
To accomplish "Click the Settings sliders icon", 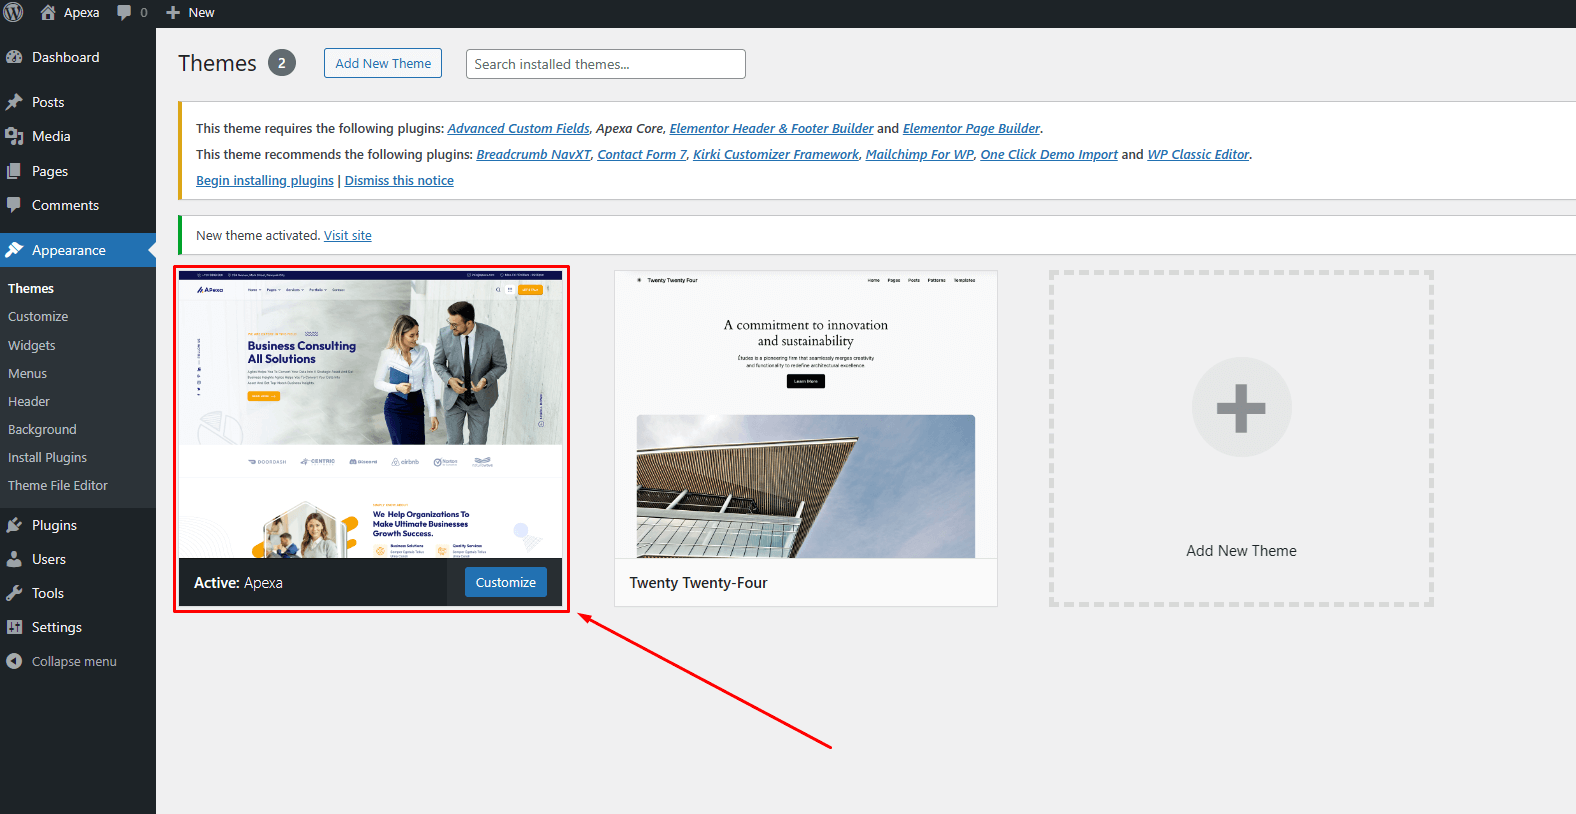I will [14, 627].
